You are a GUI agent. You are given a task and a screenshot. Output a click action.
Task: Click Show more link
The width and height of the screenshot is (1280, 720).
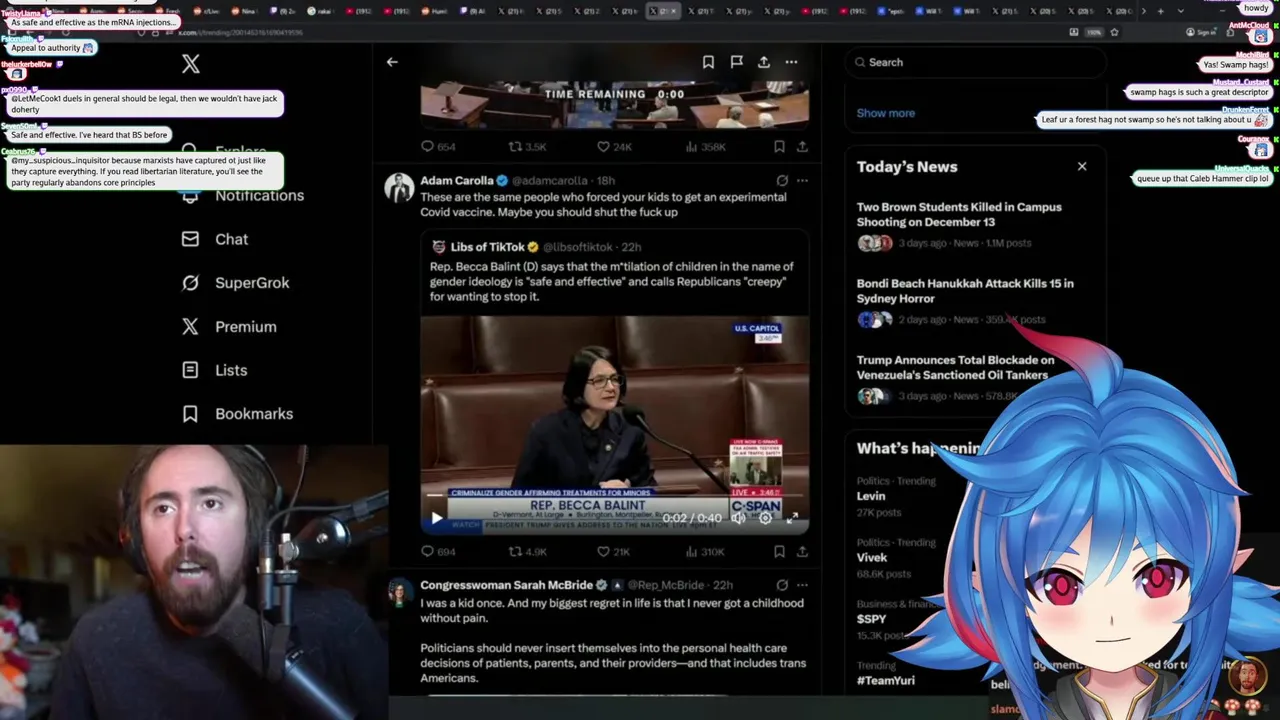(x=885, y=113)
